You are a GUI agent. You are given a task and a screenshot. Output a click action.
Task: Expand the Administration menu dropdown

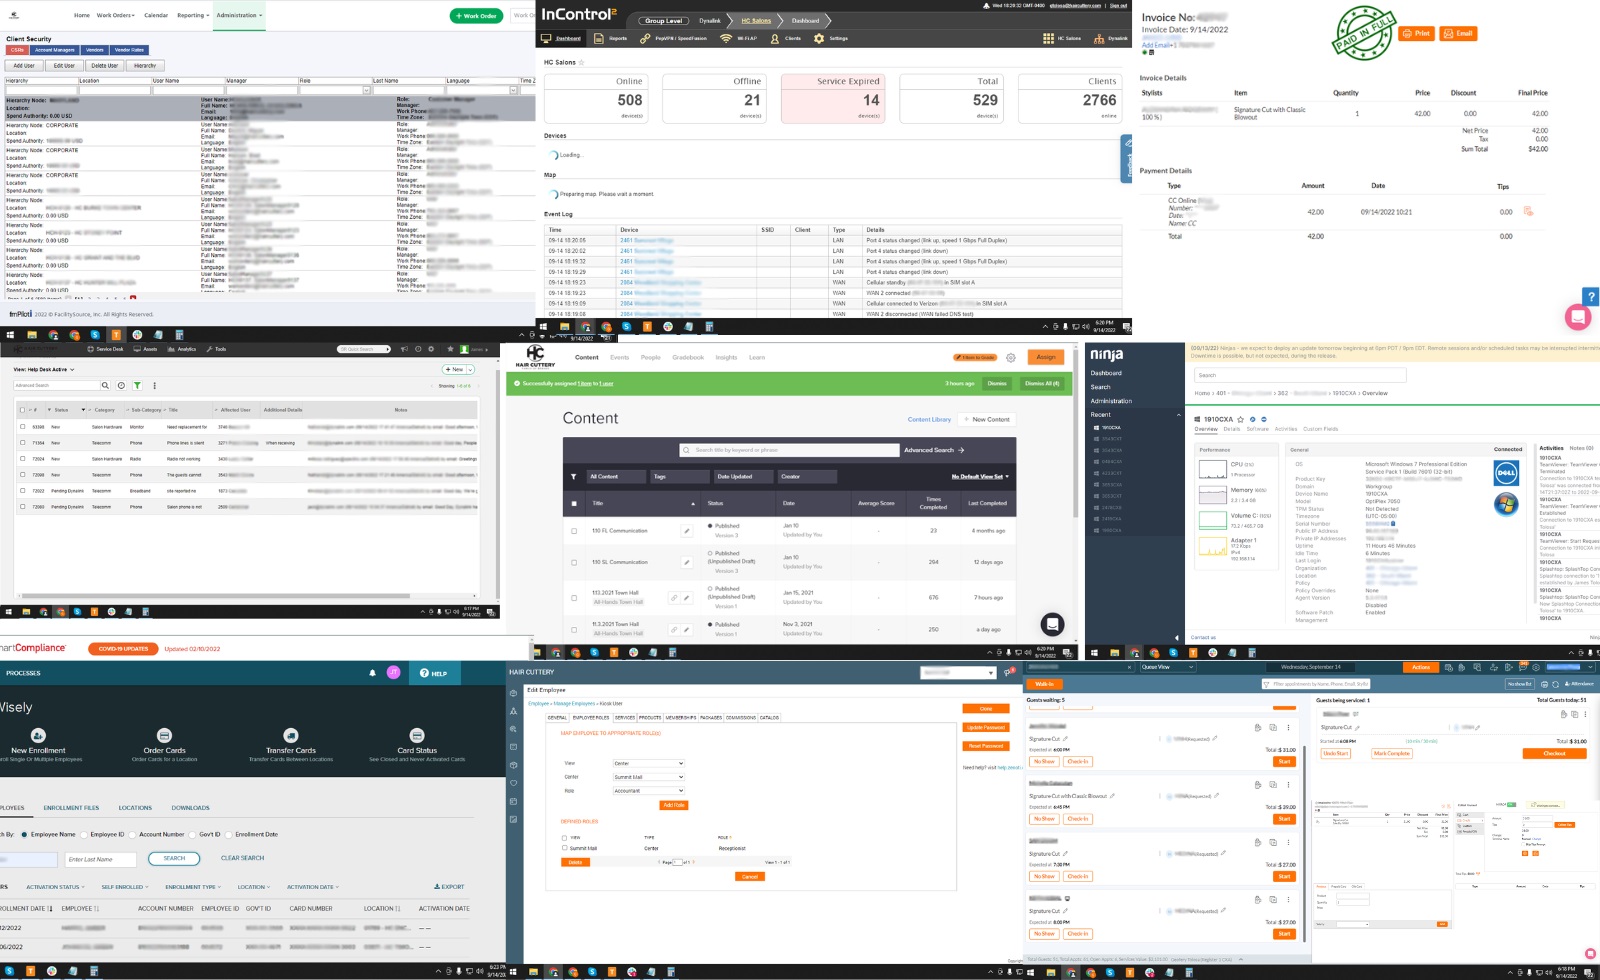239,15
